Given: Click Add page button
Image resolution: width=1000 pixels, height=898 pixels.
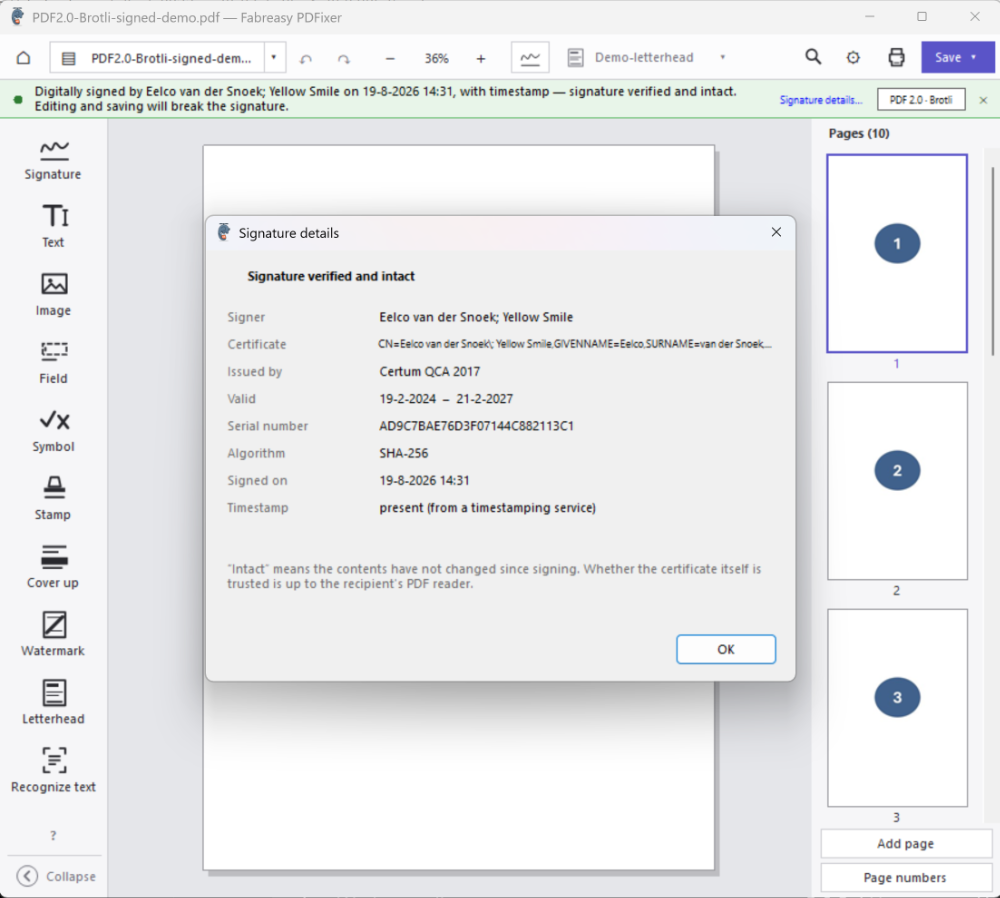Looking at the screenshot, I should (x=905, y=844).
